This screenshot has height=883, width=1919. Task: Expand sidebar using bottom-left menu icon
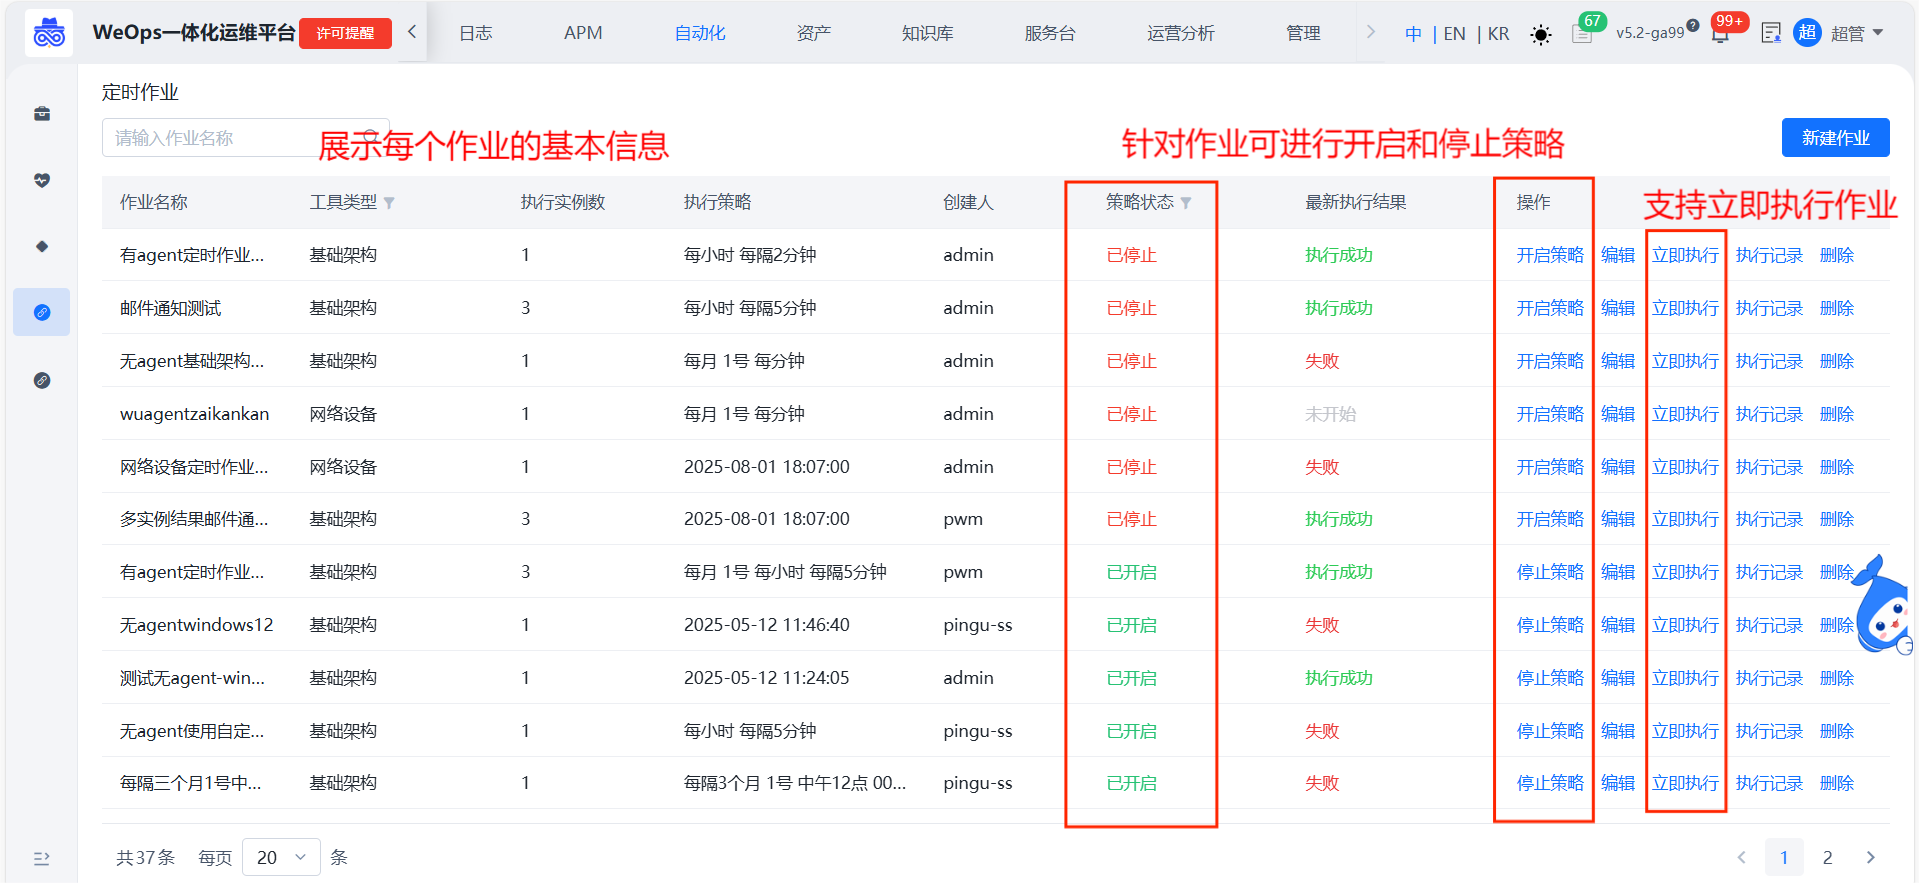tap(42, 858)
